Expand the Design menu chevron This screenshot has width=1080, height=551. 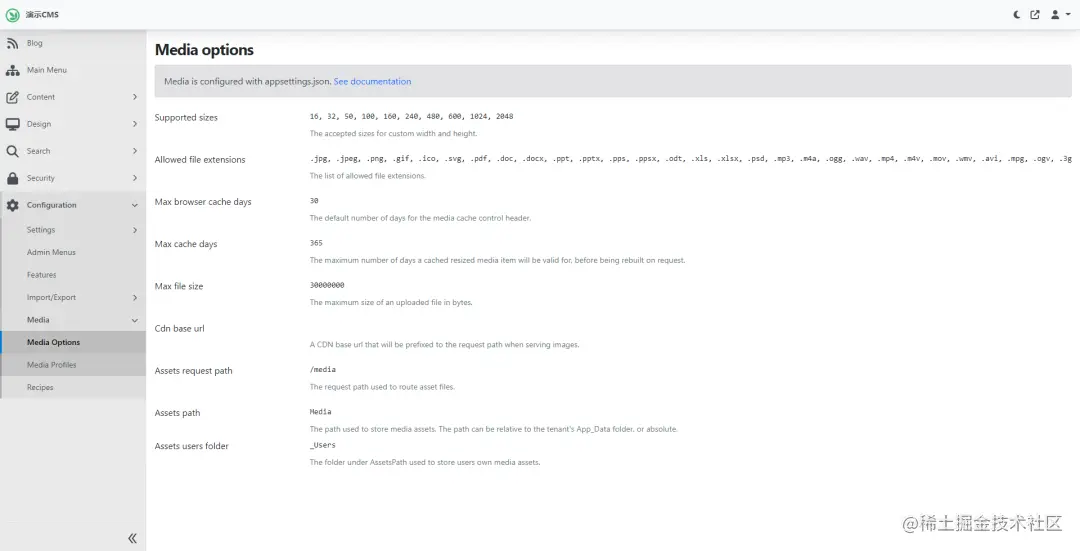click(135, 124)
